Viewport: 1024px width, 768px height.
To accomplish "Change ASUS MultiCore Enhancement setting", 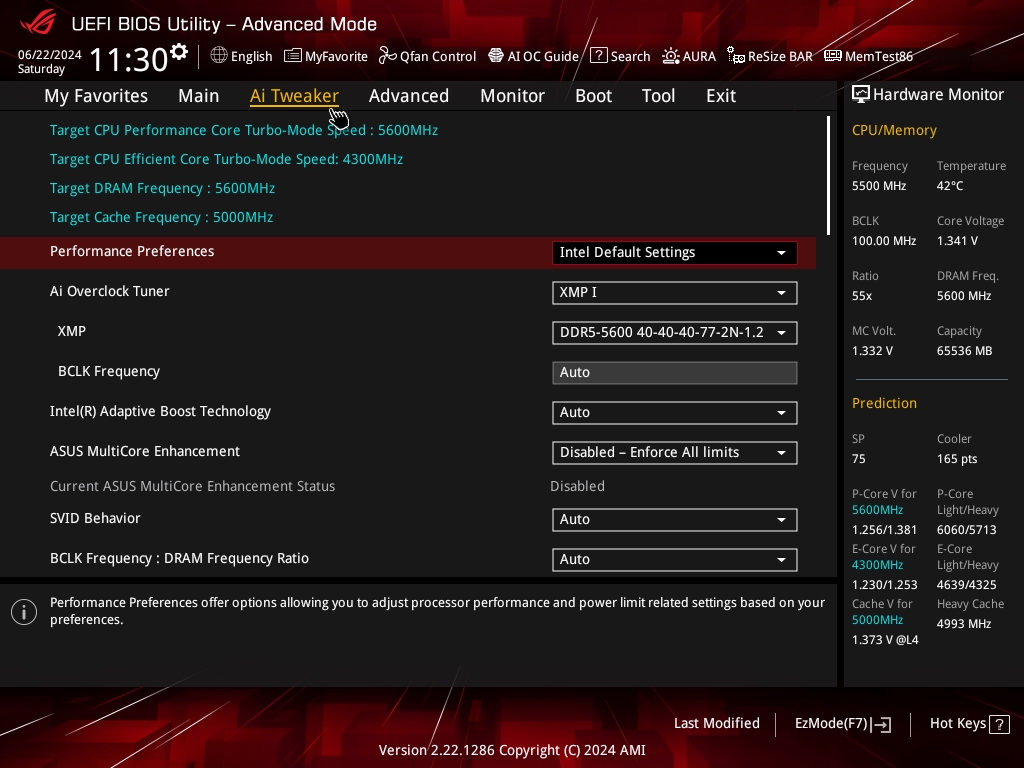I will point(674,452).
